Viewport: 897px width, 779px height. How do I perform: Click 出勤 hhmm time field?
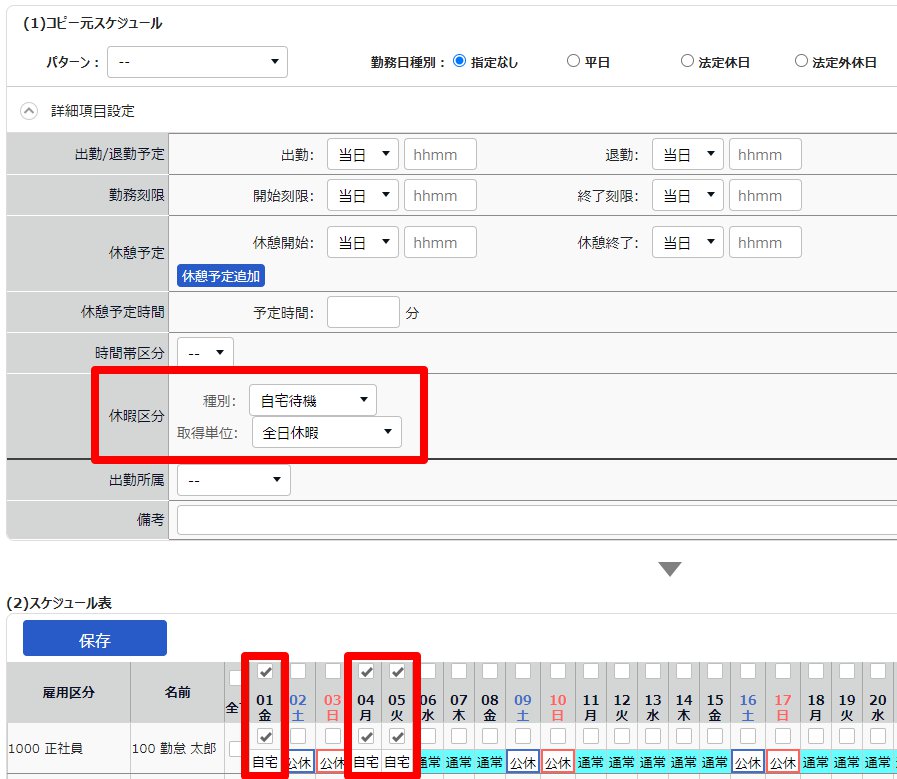click(x=440, y=154)
